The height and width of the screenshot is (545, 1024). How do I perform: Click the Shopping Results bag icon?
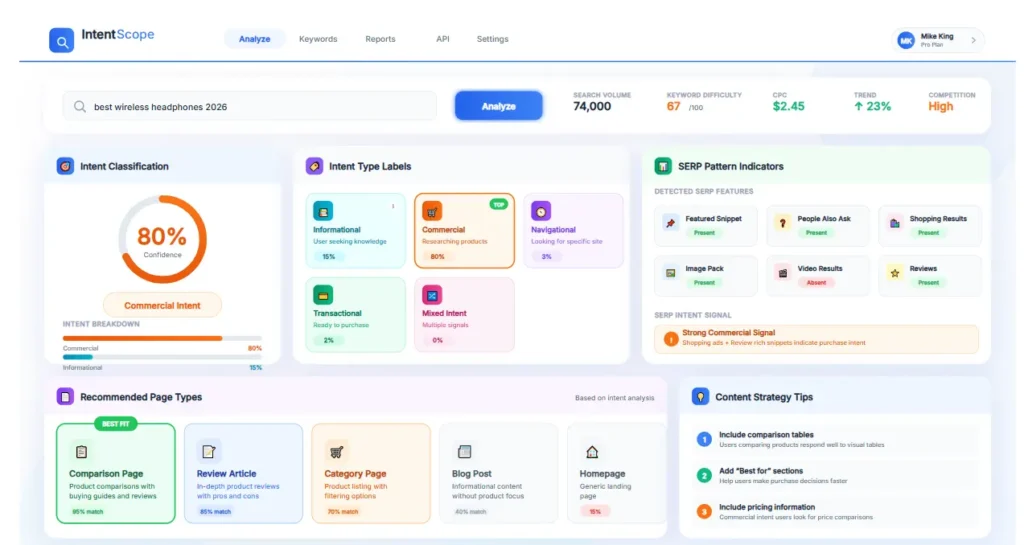tap(895, 223)
